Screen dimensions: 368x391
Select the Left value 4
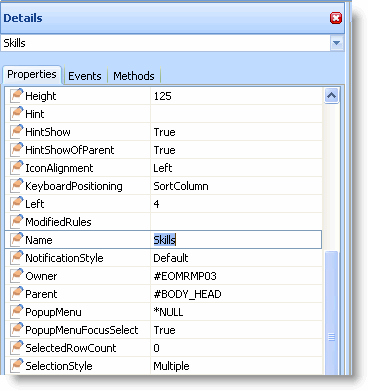[x=156, y=204]
